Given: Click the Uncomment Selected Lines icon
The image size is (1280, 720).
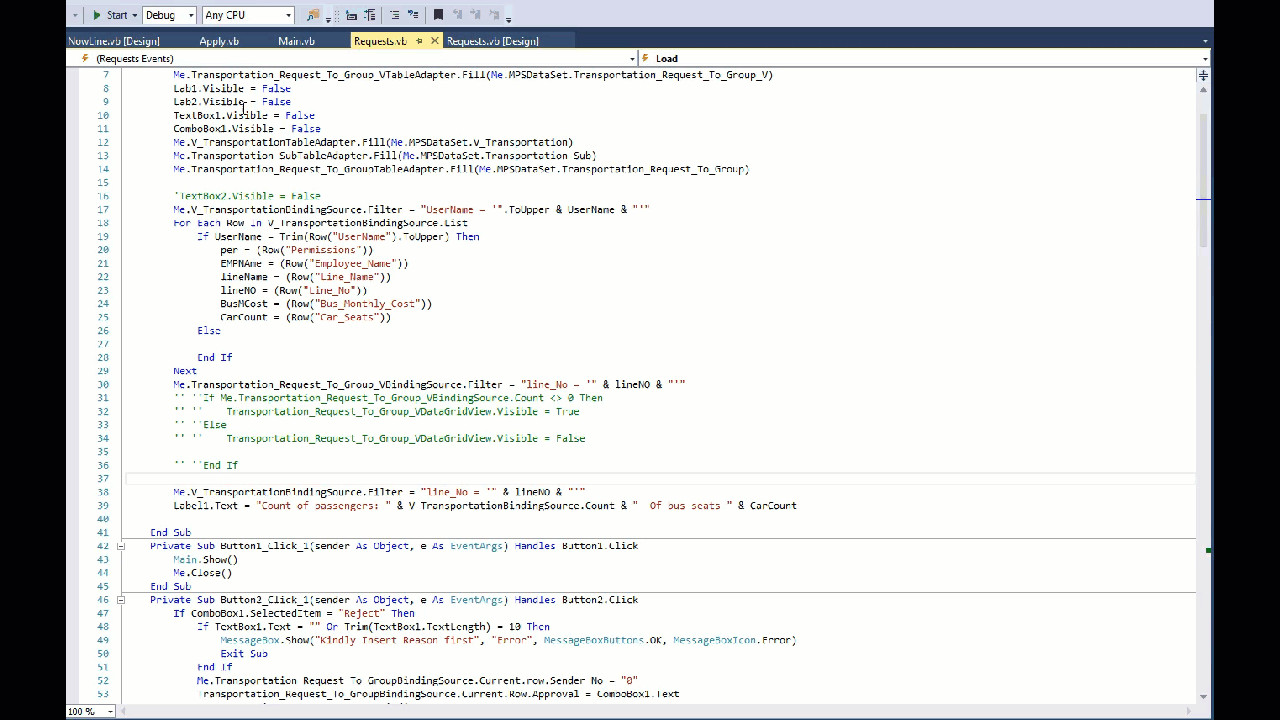Looking at the screenshot, I should pos(414,14).
